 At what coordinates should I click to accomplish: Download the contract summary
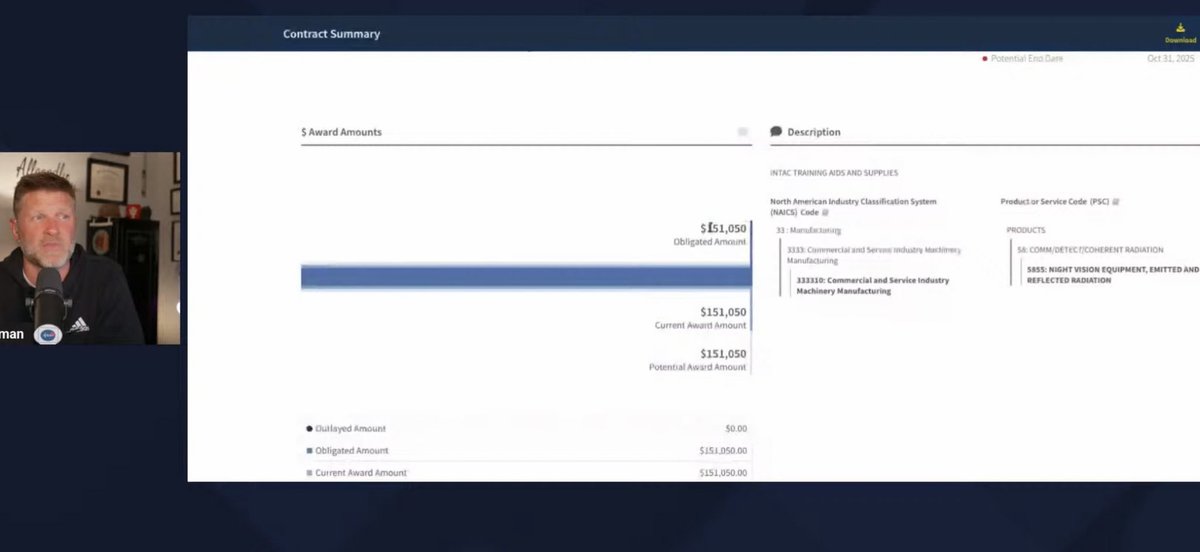[1180, 33]
